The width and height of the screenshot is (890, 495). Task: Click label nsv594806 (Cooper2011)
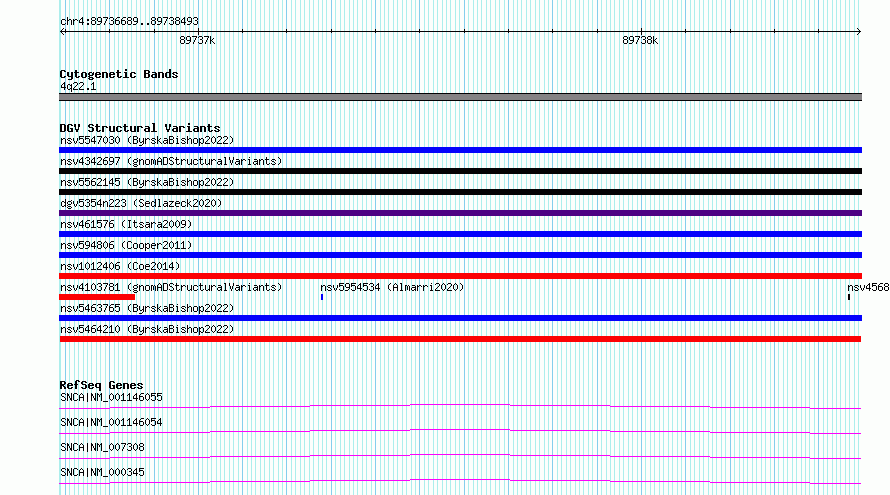pyautogui.click(x=126, y=245)
